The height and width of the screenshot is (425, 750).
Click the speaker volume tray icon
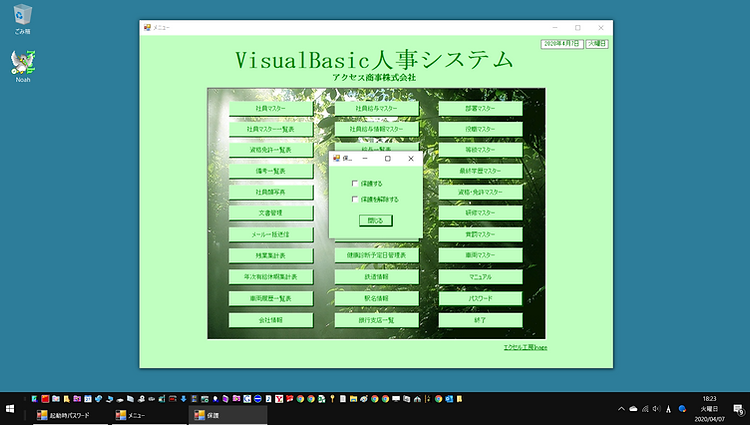point(657,409)
